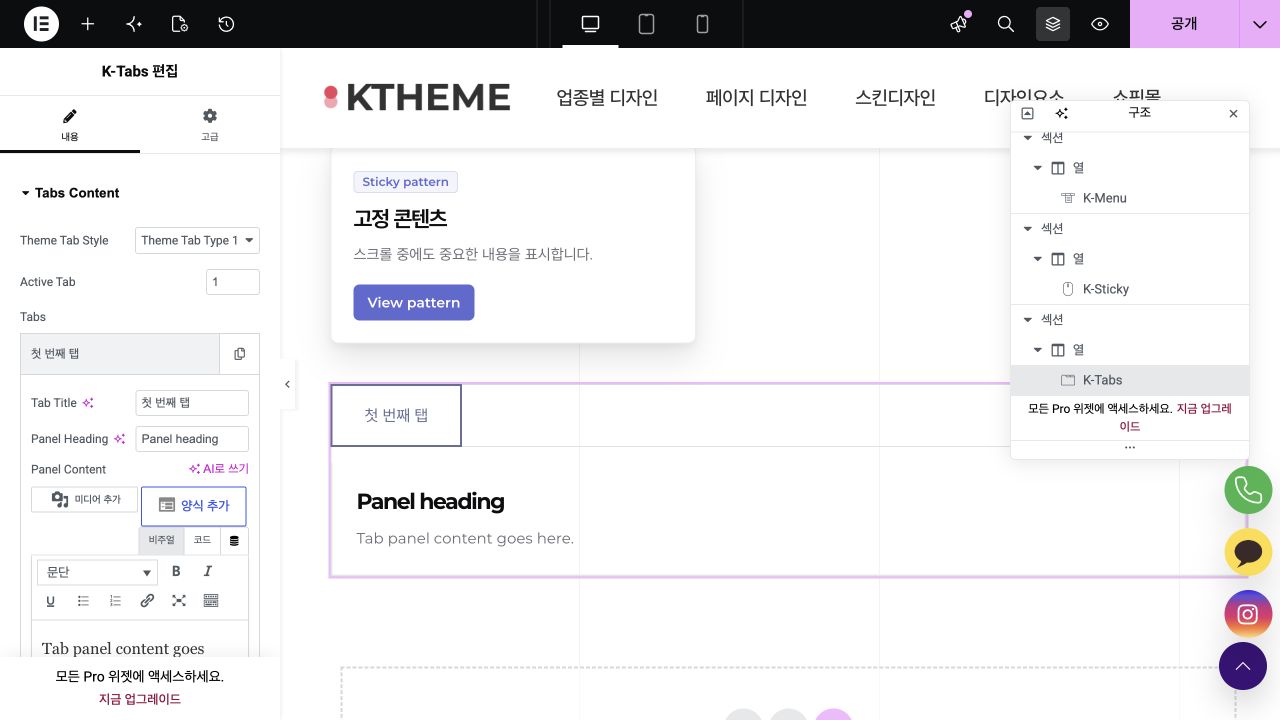Switch to mobile device view
Viewport: 1280px width, 720px height.
pyautogui.click(x=702, y=24)
